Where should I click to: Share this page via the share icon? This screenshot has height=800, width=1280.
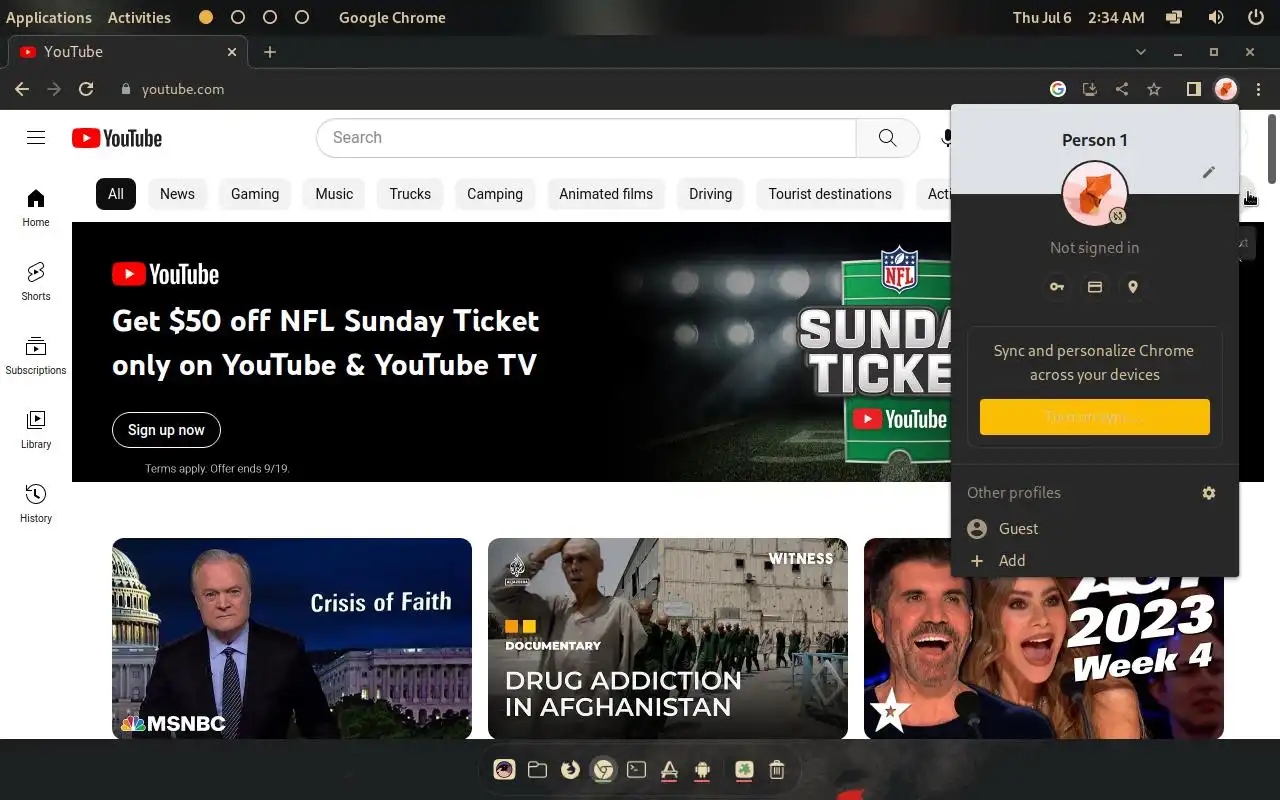pyautogui.click(x=1122, y=89)
